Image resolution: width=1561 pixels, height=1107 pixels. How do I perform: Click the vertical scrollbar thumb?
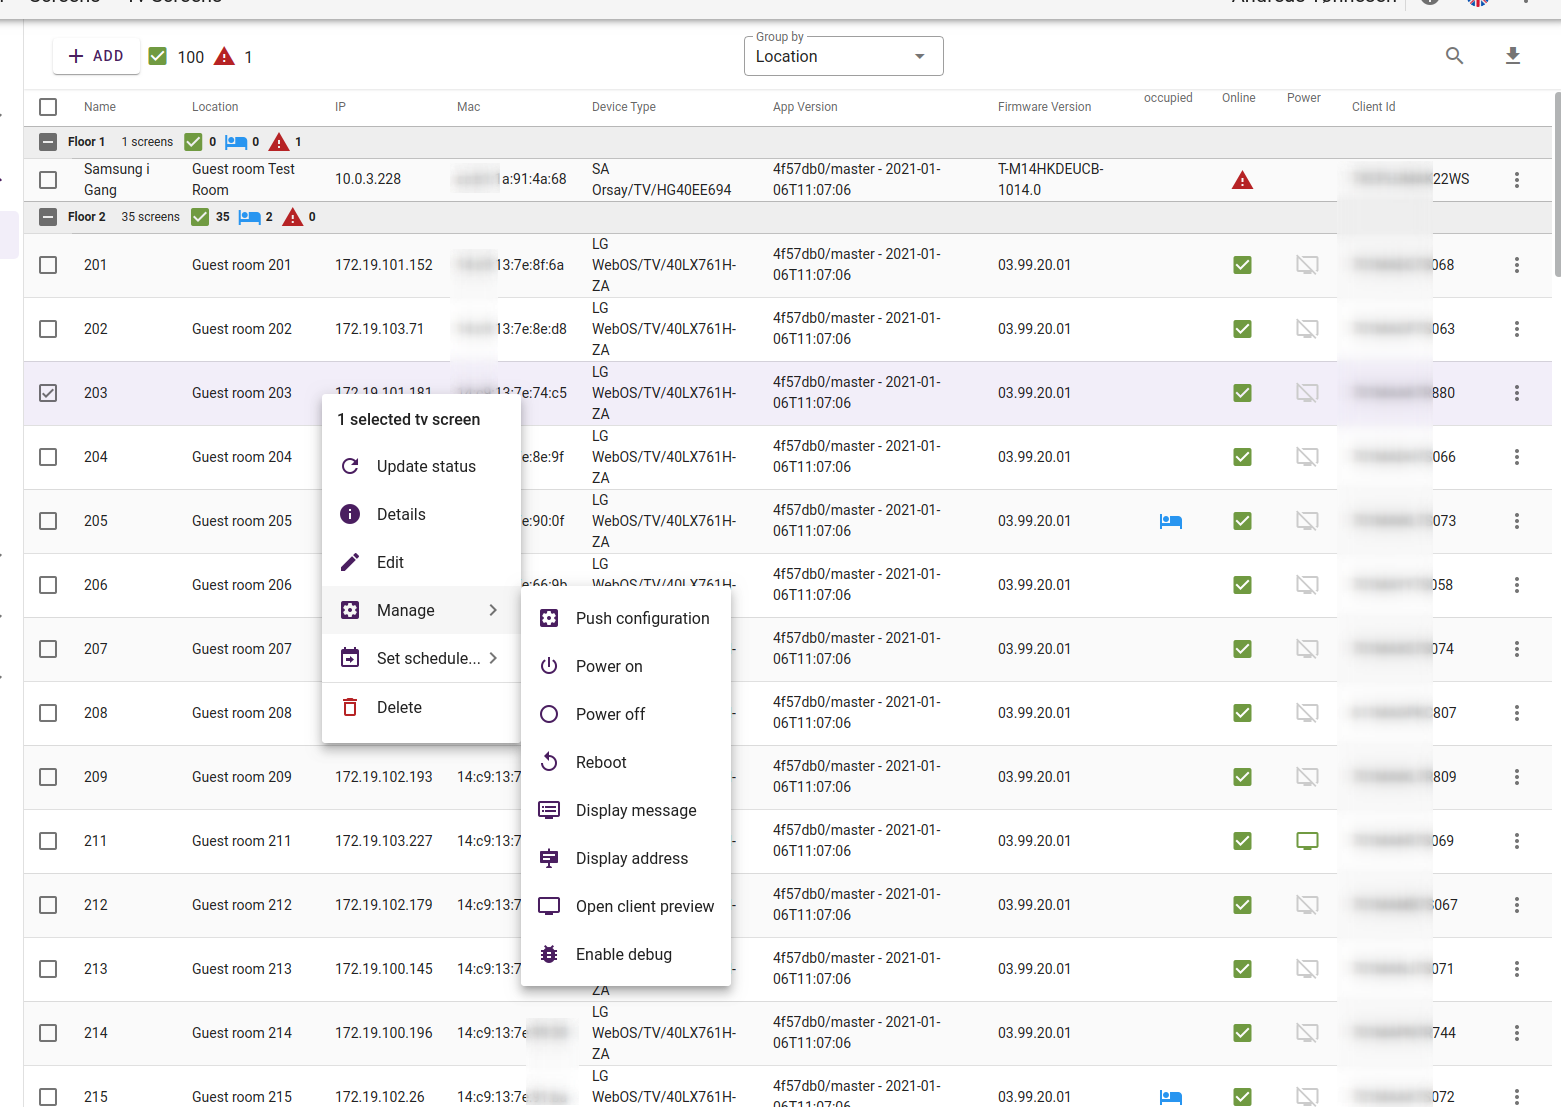1557,184
